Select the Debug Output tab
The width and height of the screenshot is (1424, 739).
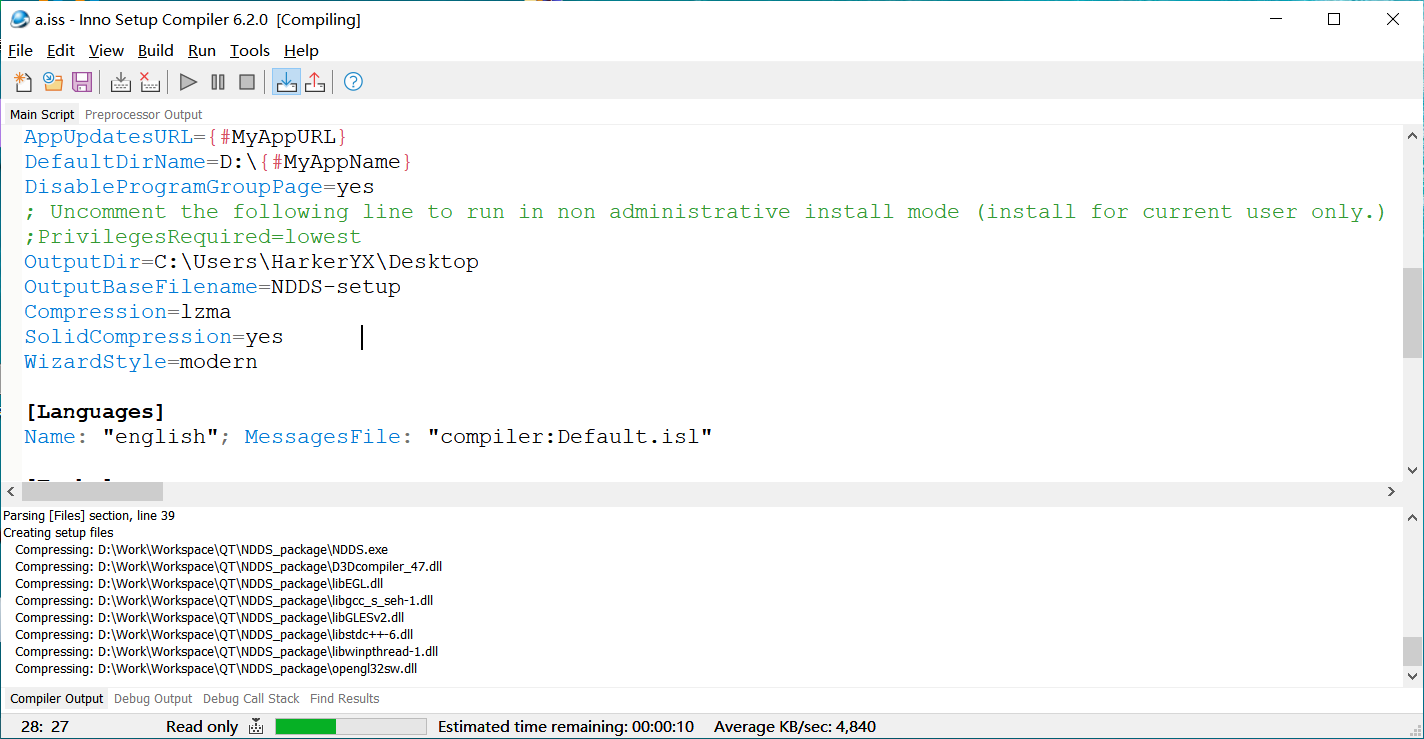tap(153, 699)
